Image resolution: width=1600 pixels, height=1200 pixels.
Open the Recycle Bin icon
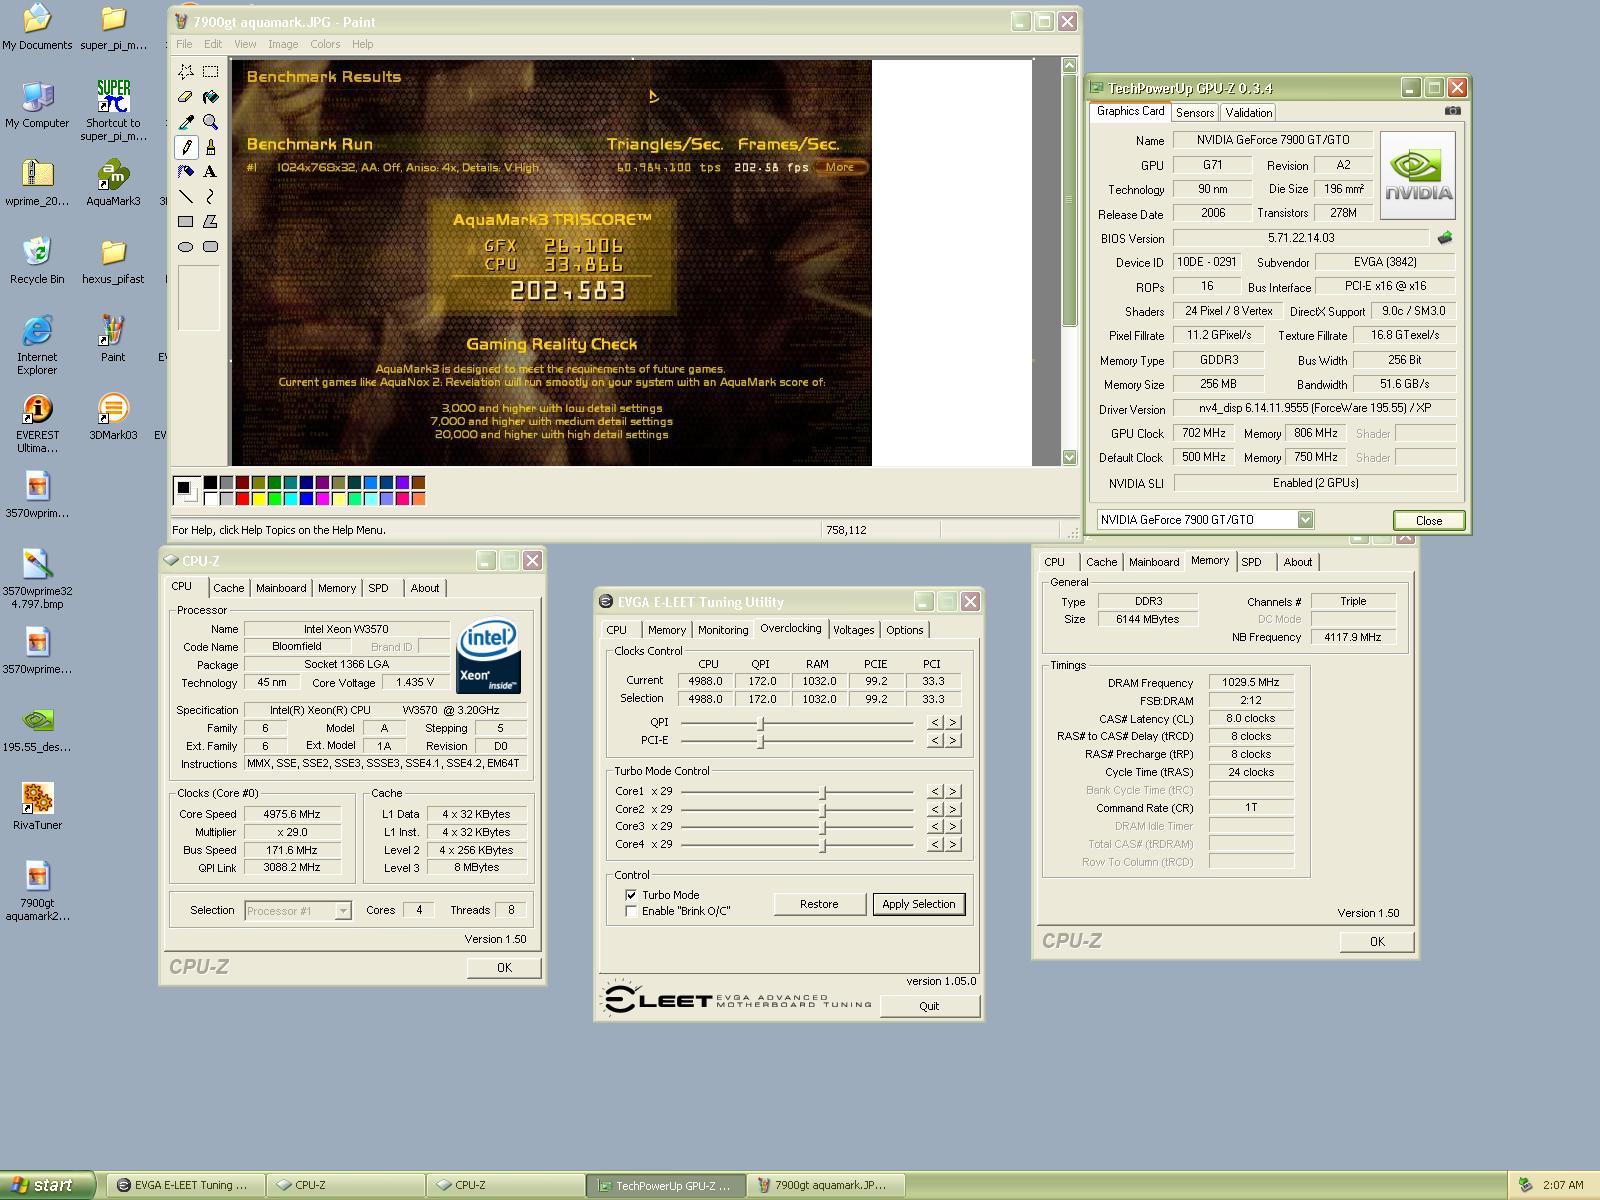coord(37,261)
